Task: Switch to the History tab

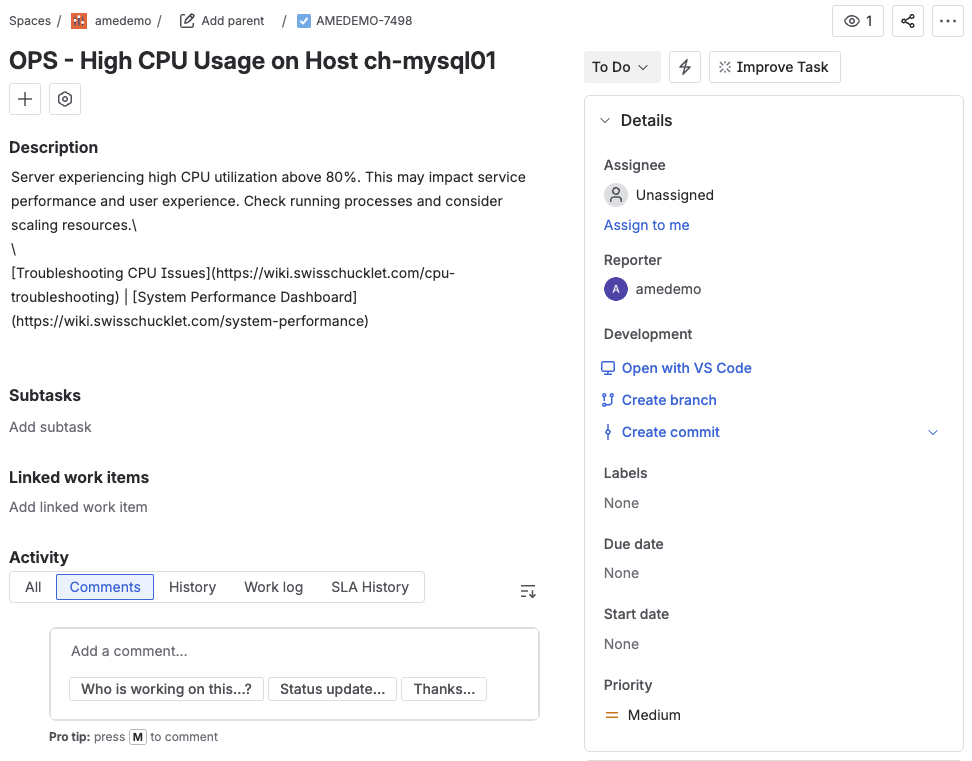Action: pos(192,587)
